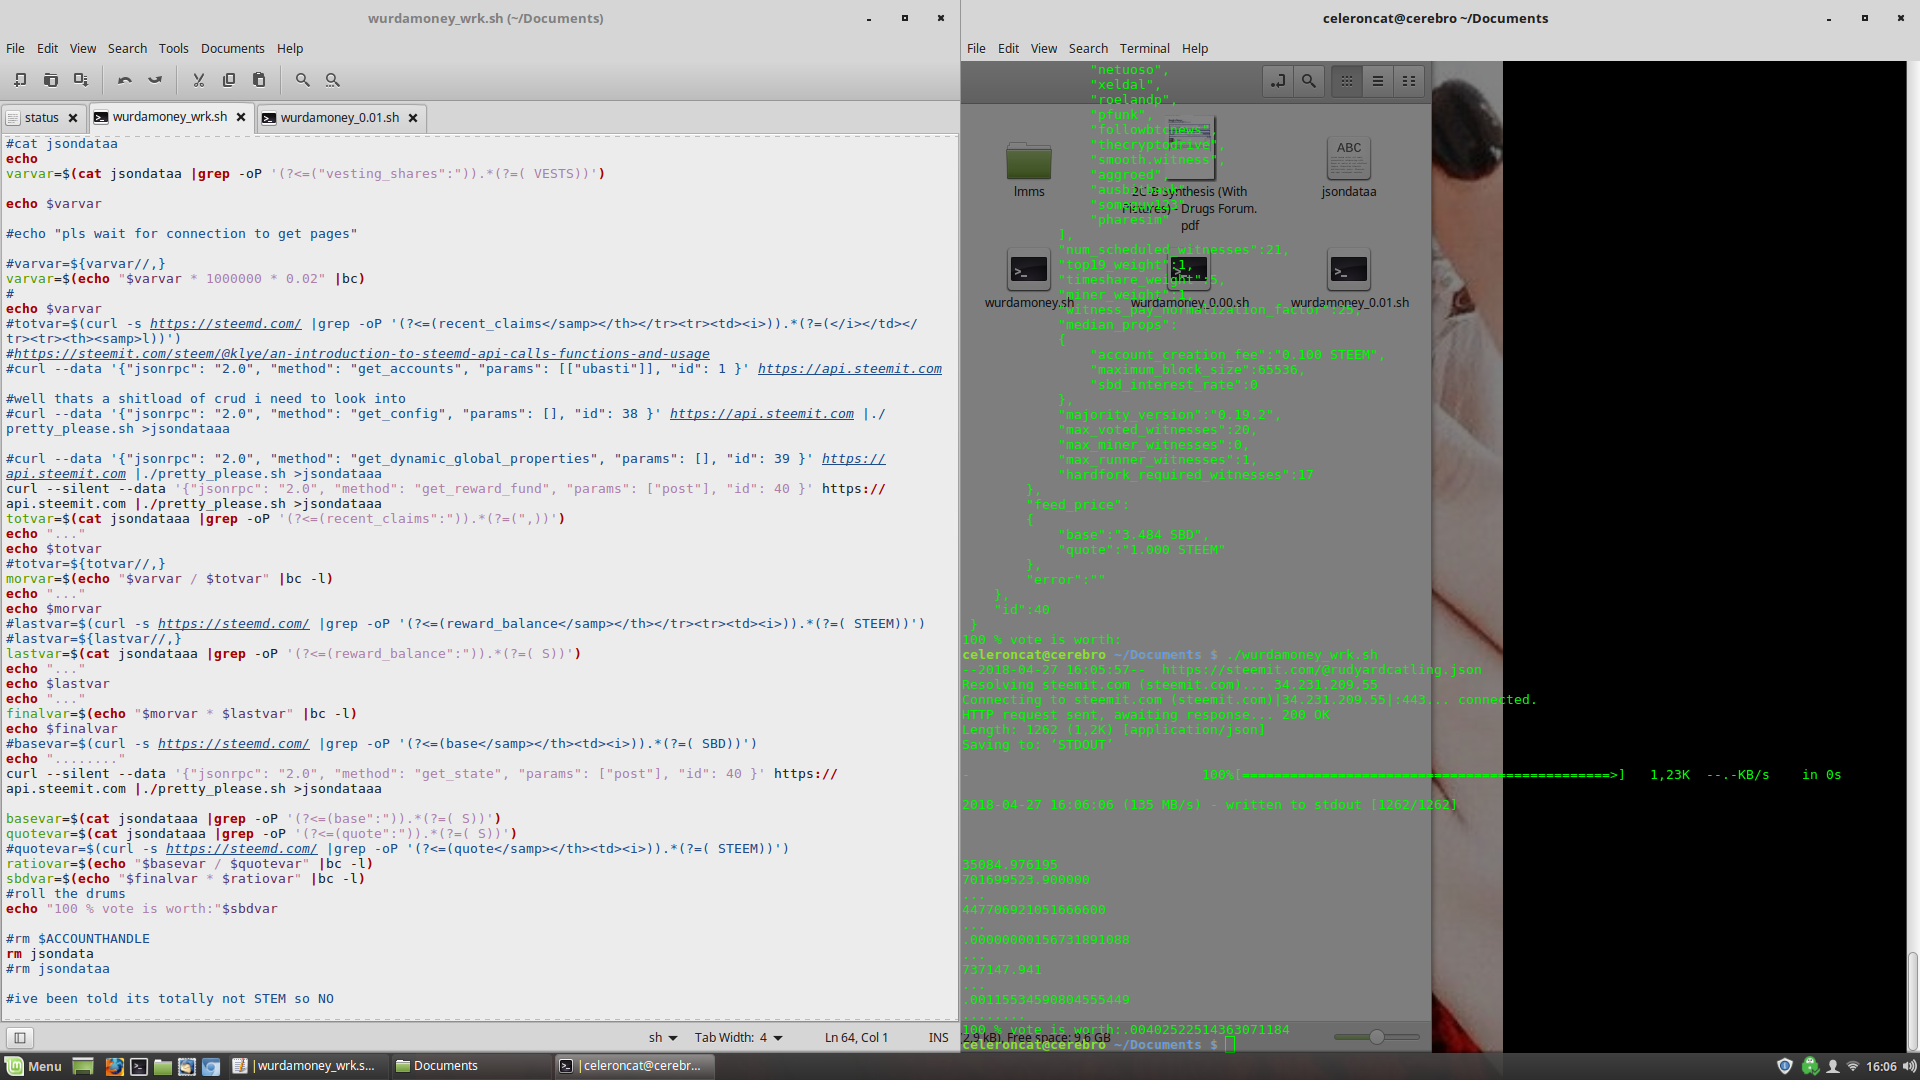1920x1080 pixels.
Task: Open the Menu button on taskbar
Action: point(34,1066)
